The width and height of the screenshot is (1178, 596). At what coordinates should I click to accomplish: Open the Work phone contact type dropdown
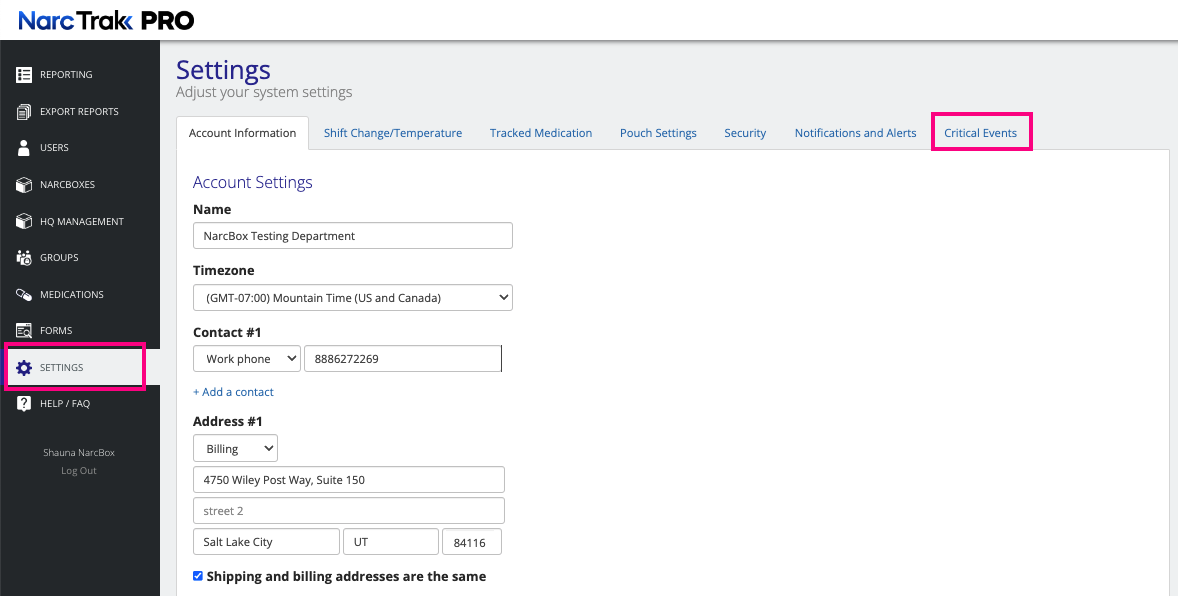tap(246, 359)
